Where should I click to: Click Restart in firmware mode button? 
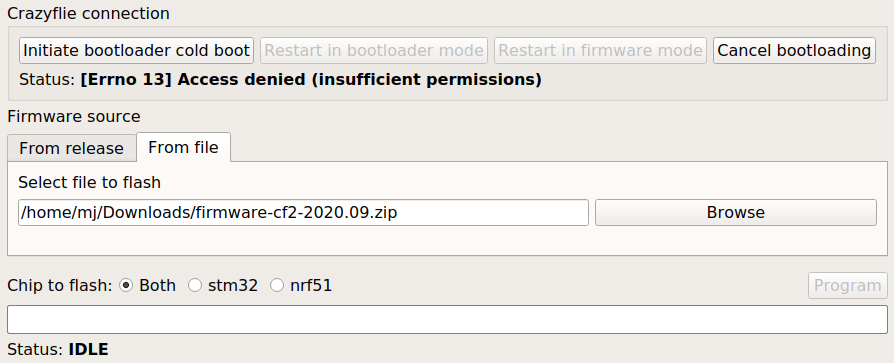600,51
